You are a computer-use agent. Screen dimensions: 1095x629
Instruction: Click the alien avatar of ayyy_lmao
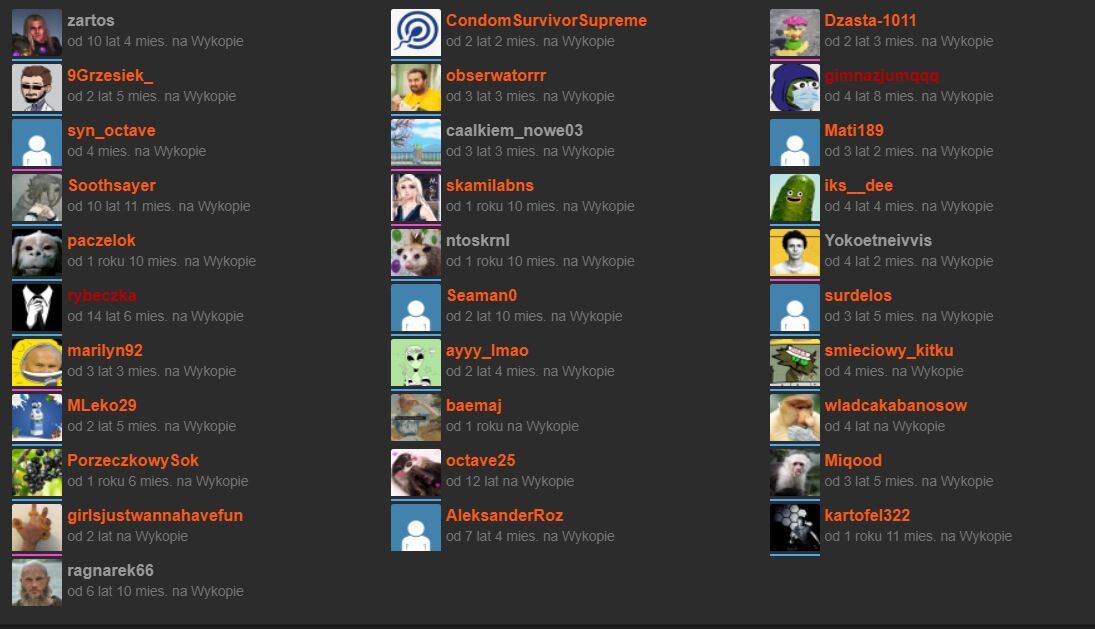click(x=415, y=363)
